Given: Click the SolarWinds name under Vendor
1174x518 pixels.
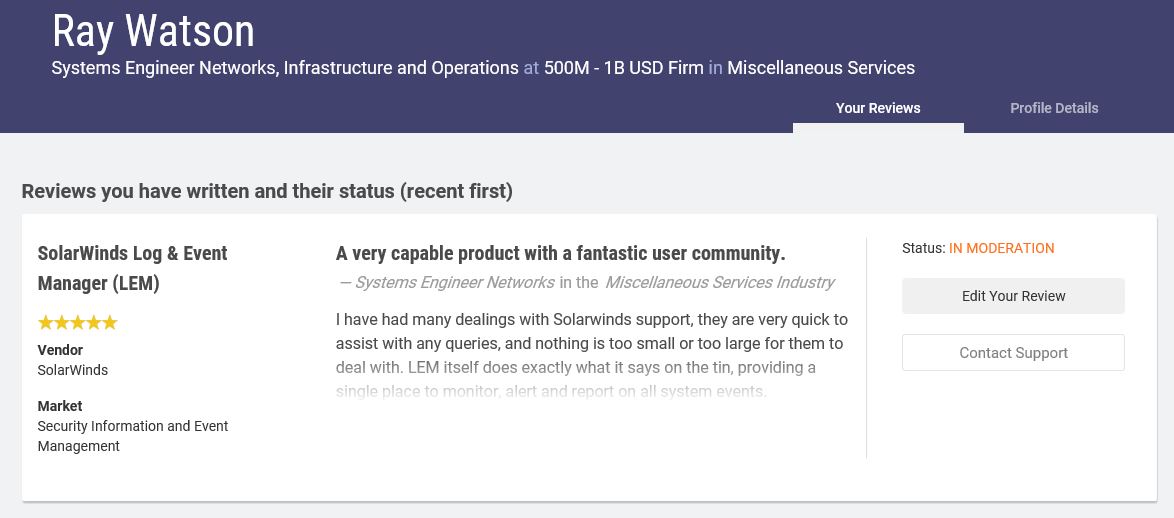Looking at the screenshot, I should 72,370.
